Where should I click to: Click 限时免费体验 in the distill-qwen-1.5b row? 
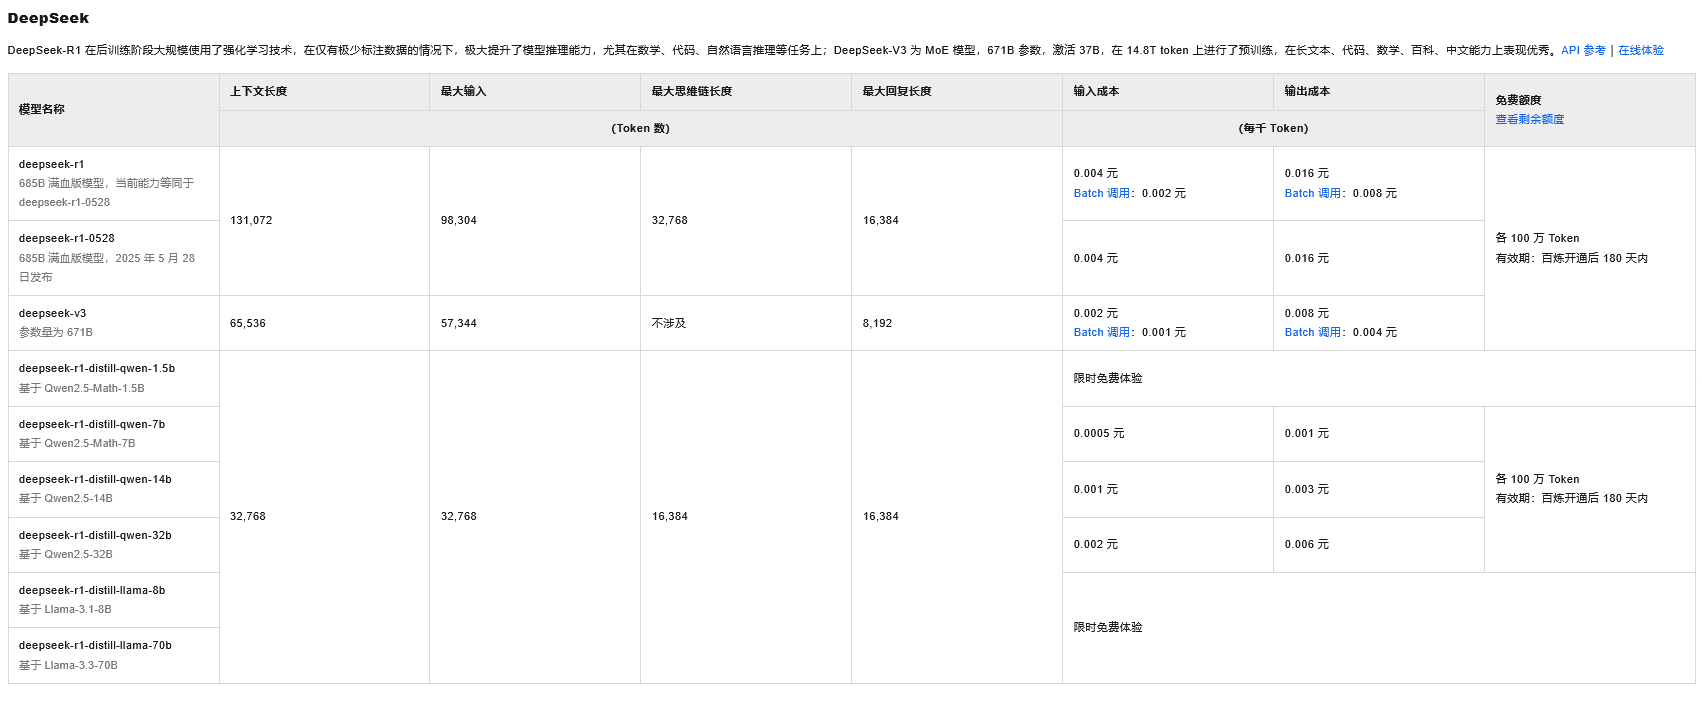(x=1108, y=378)
